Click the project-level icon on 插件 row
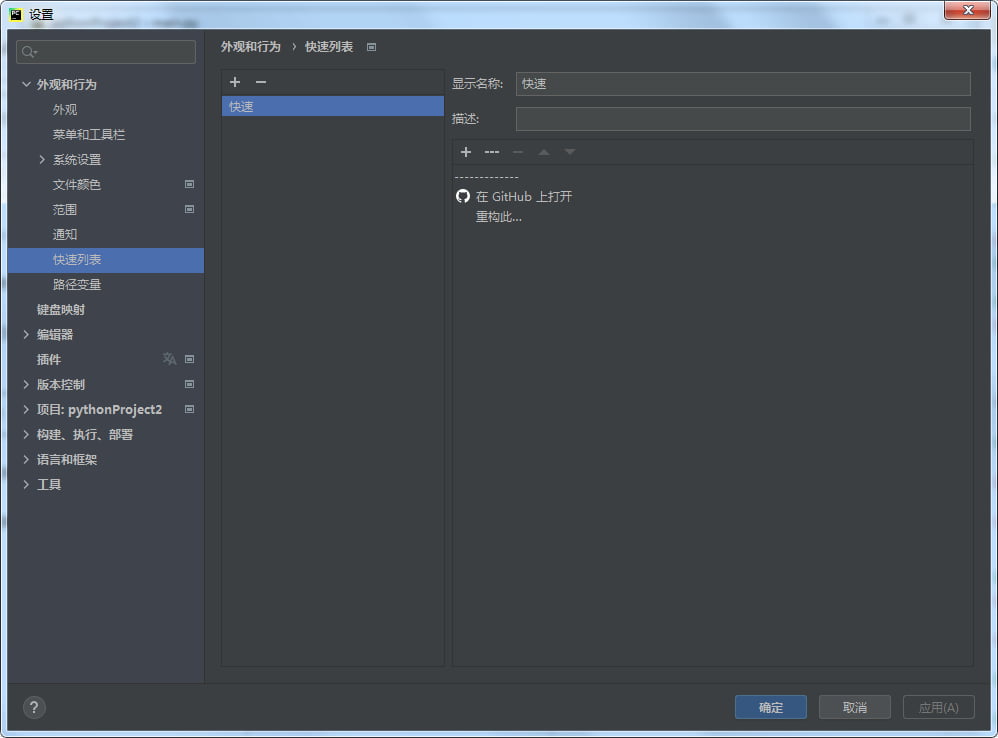 [189, 359]
